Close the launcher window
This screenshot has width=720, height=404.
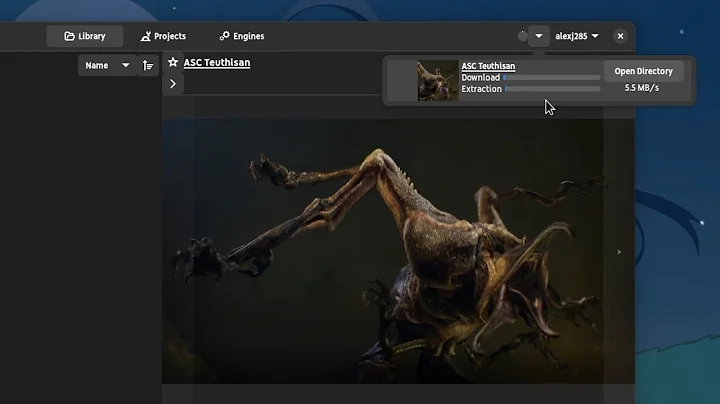(x=620, y=36)
